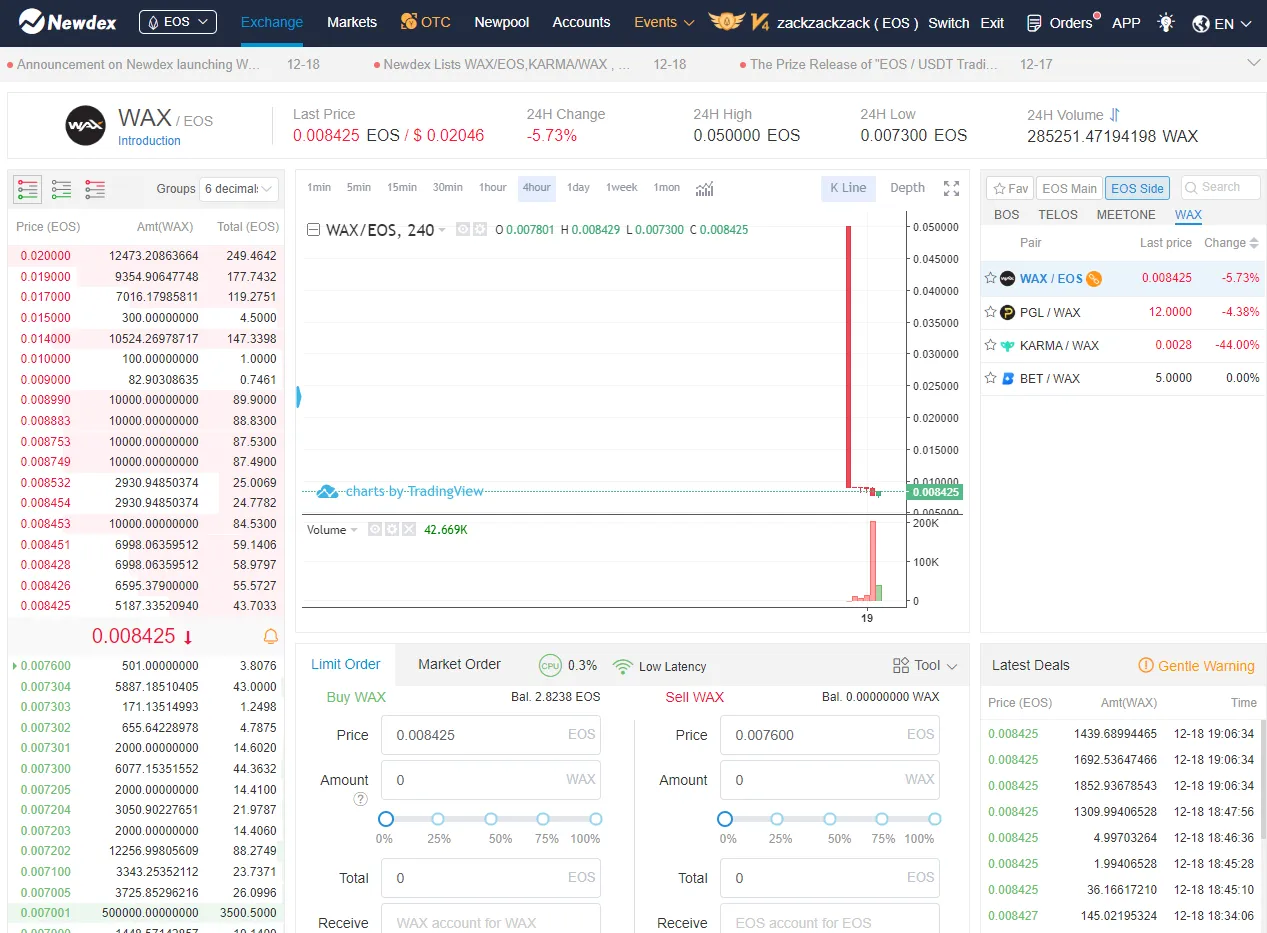Switch chart to K Line view

(848, 188)
